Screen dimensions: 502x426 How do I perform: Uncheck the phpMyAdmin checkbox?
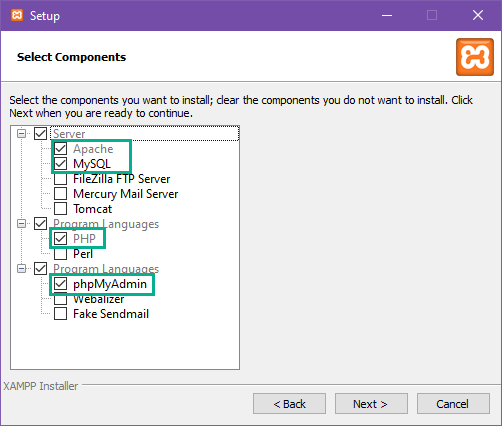click(60, 284)
